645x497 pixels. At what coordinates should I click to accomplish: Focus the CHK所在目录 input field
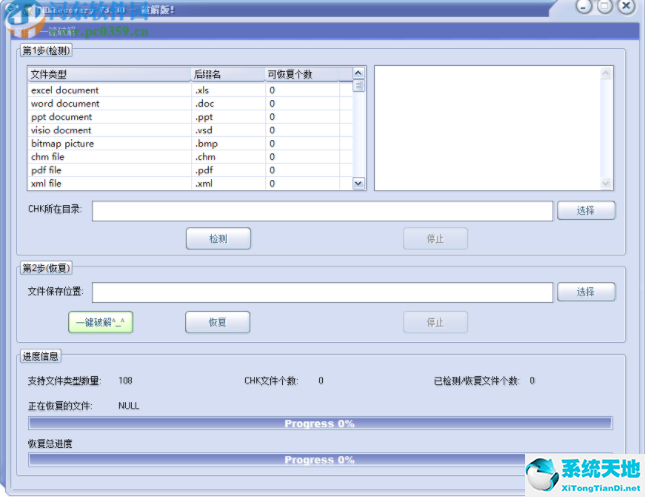click(322, 211)
